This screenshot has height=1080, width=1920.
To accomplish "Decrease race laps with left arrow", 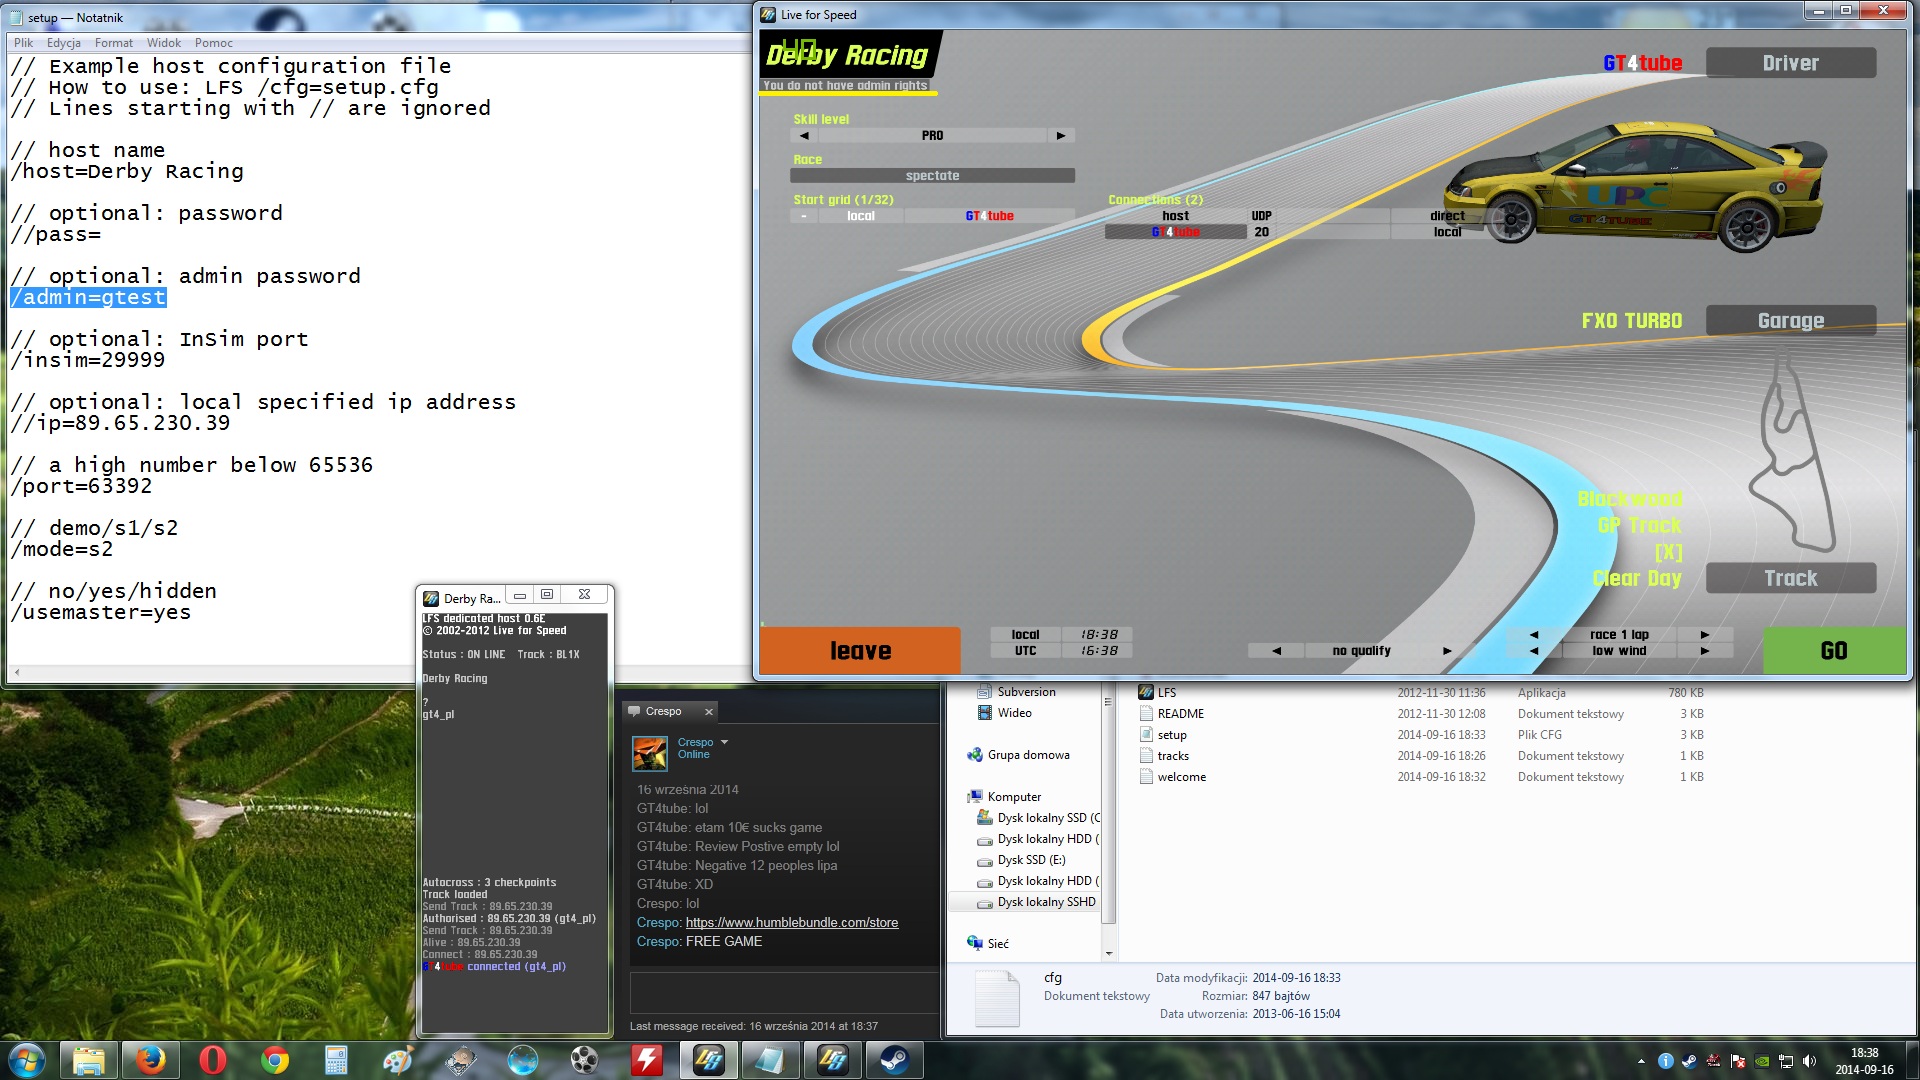I will click(x=1534, y=635).
